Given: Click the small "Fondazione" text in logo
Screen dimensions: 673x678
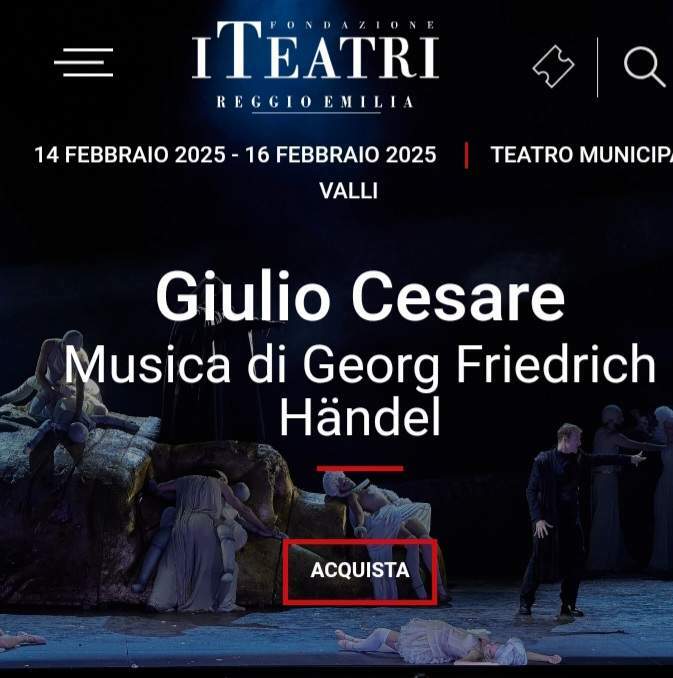Looking at the screenshot, I should pos(352,25).
